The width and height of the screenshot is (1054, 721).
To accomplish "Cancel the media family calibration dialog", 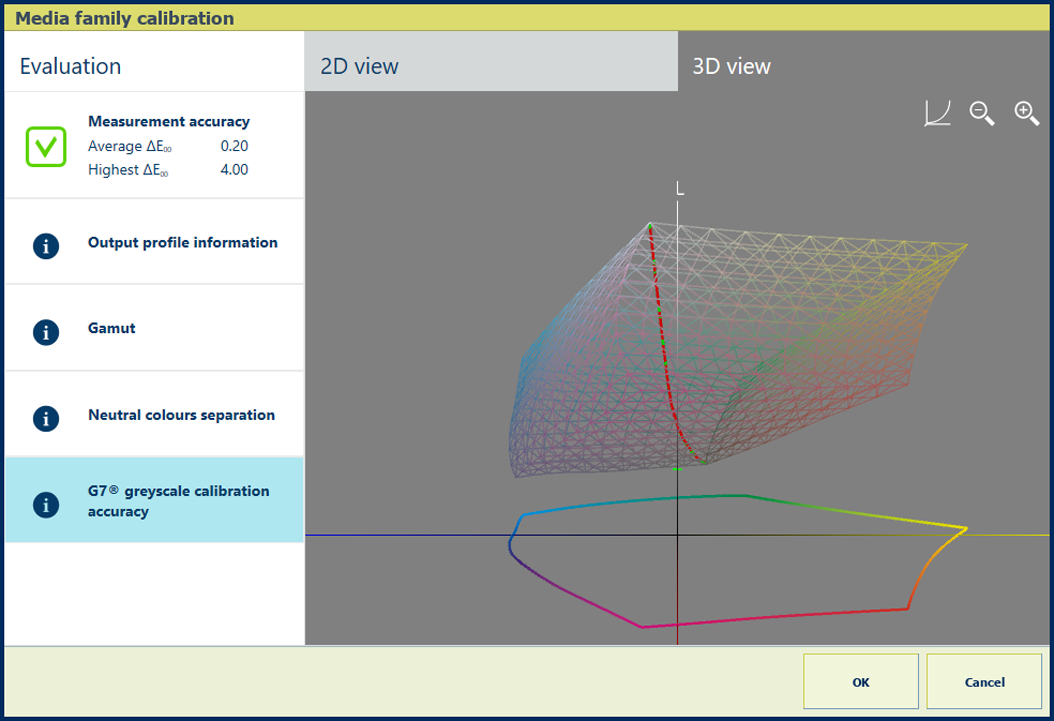I will coord(984,682).
